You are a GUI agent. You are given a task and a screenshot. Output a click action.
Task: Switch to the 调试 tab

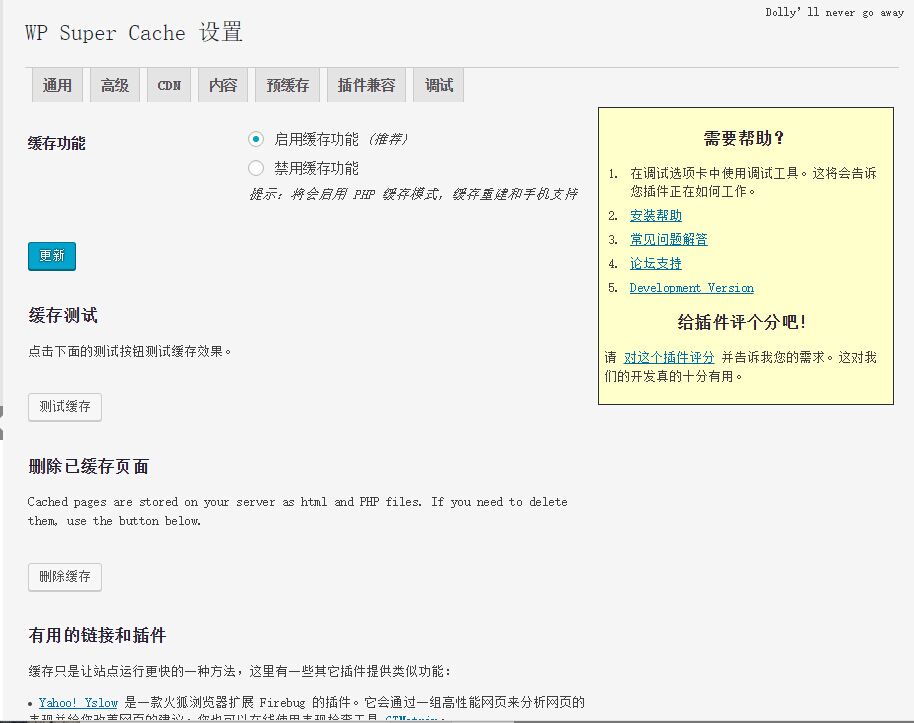(x=439, y=85)
